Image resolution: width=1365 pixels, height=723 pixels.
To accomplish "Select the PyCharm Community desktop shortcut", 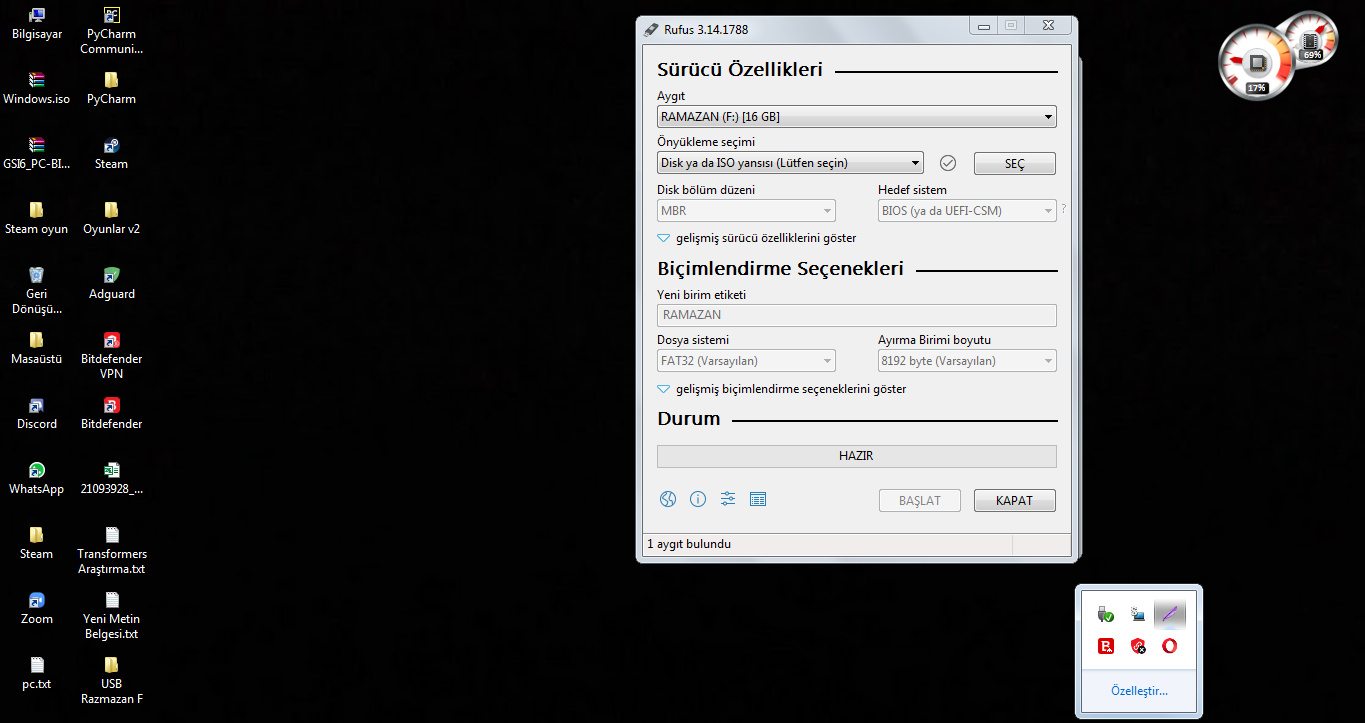I will [x=112, y=31].
